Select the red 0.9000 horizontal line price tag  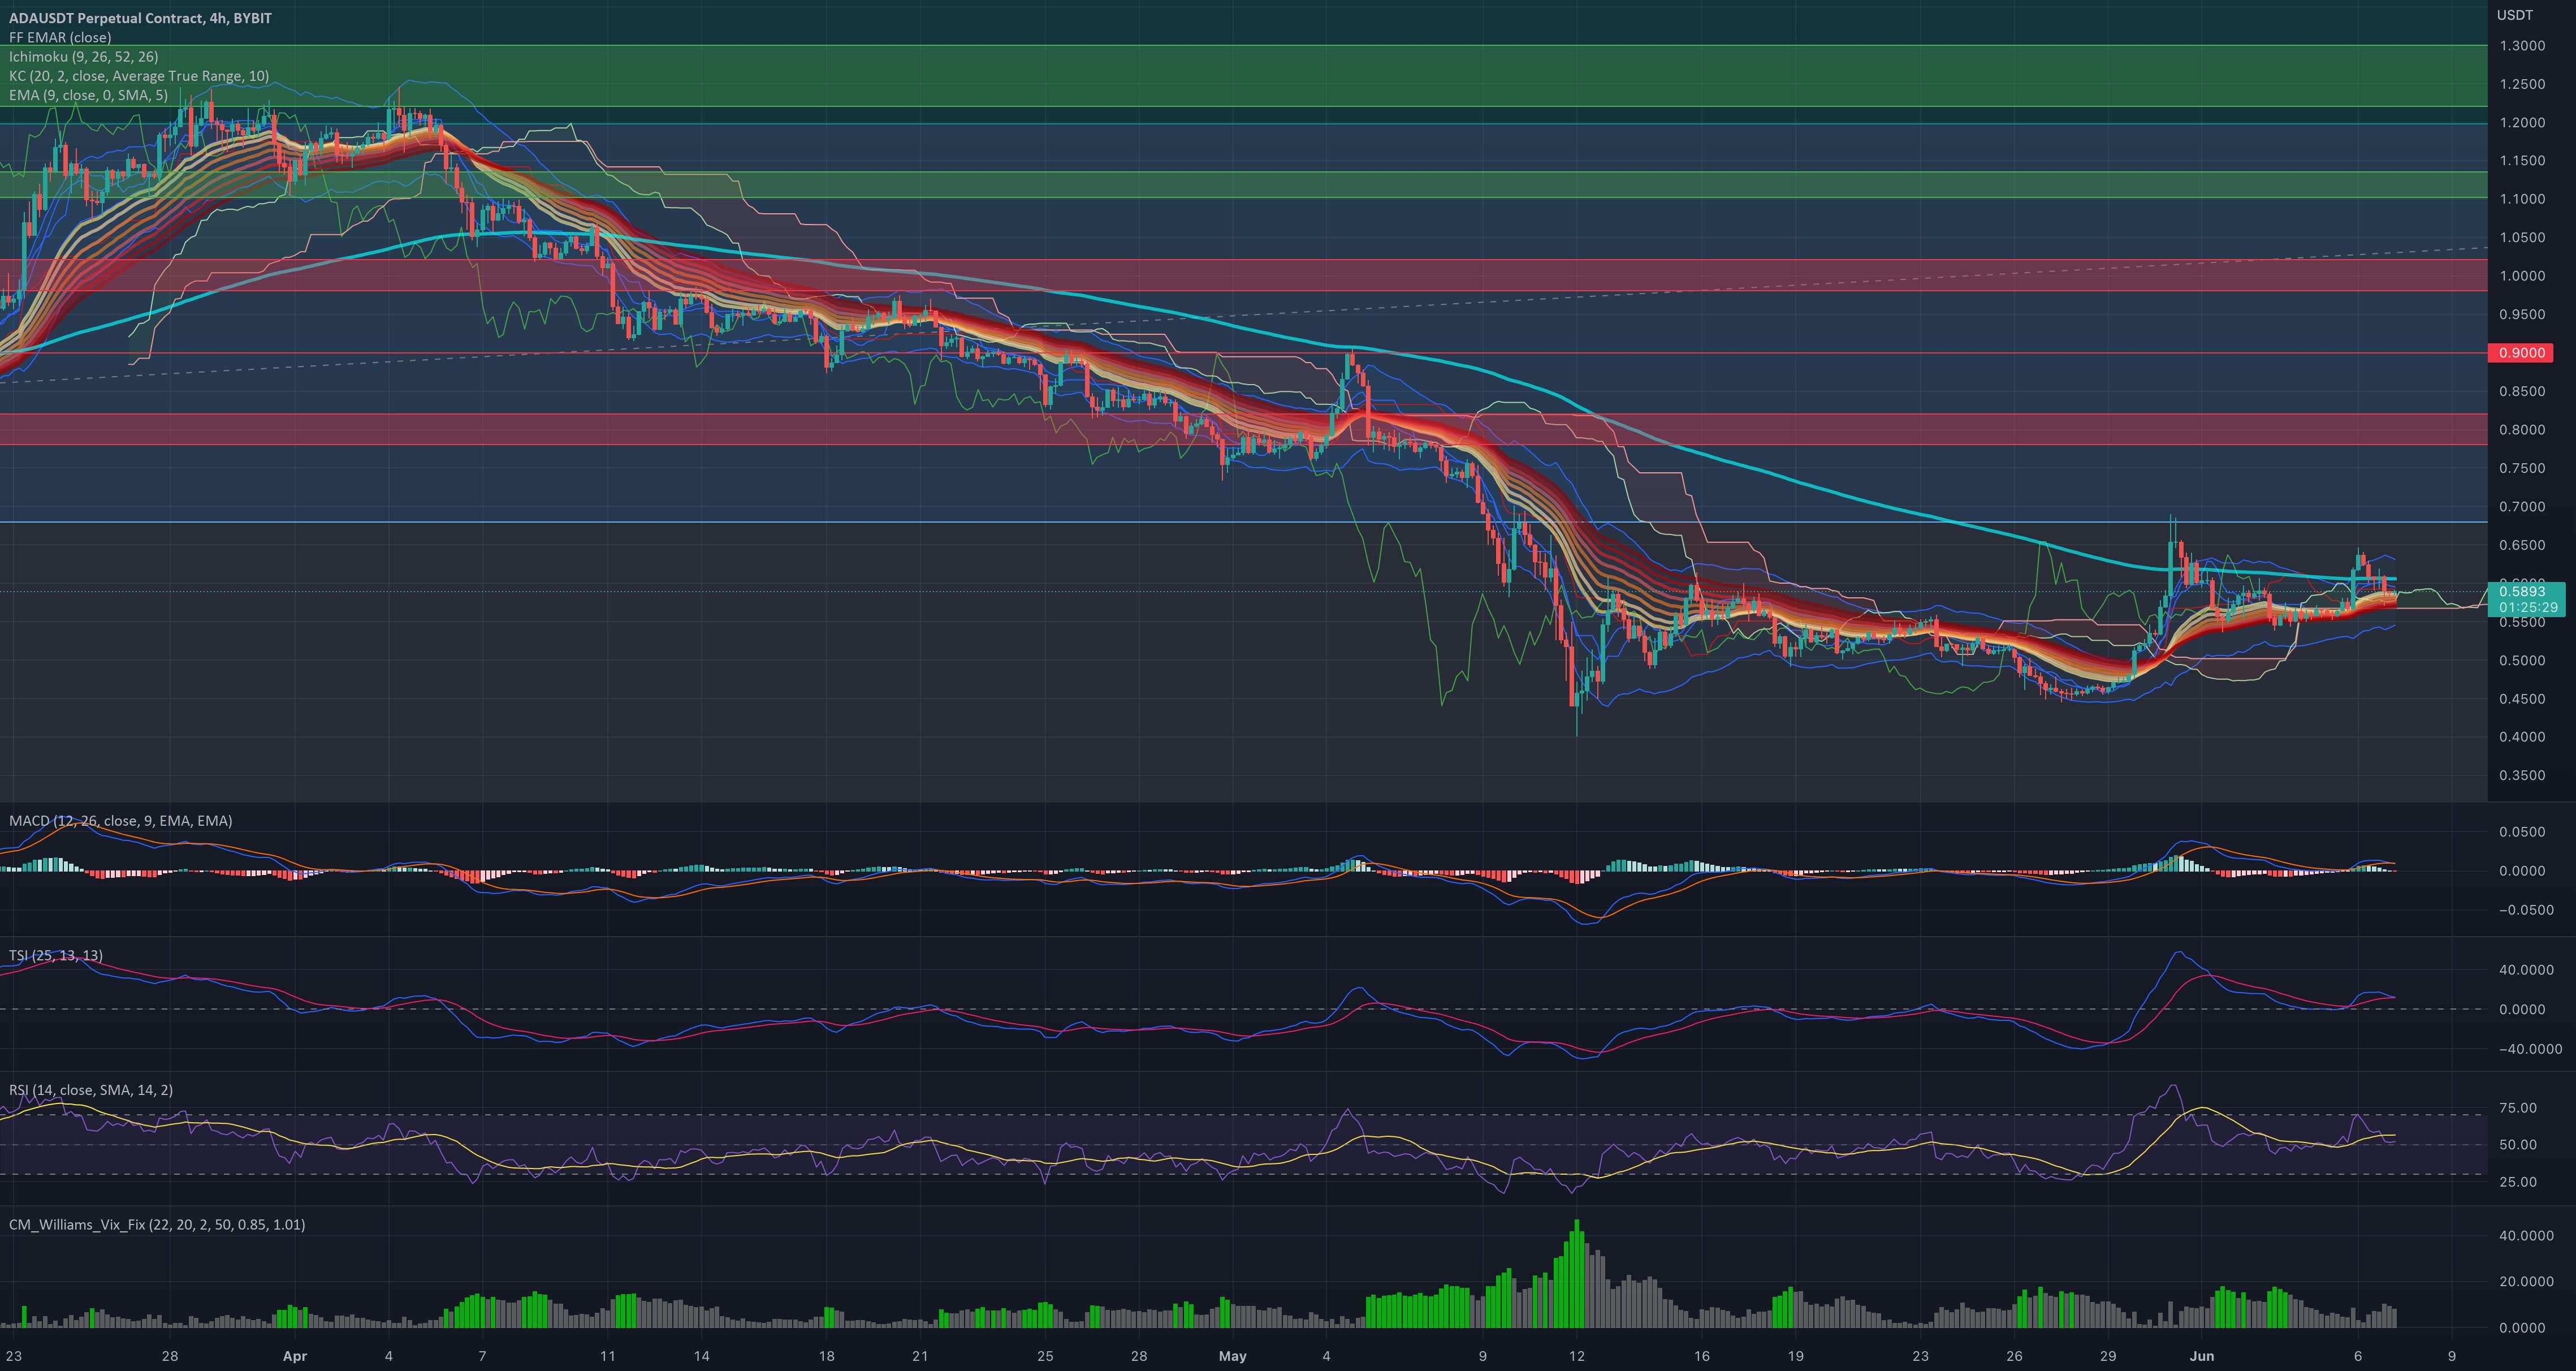2521,353
